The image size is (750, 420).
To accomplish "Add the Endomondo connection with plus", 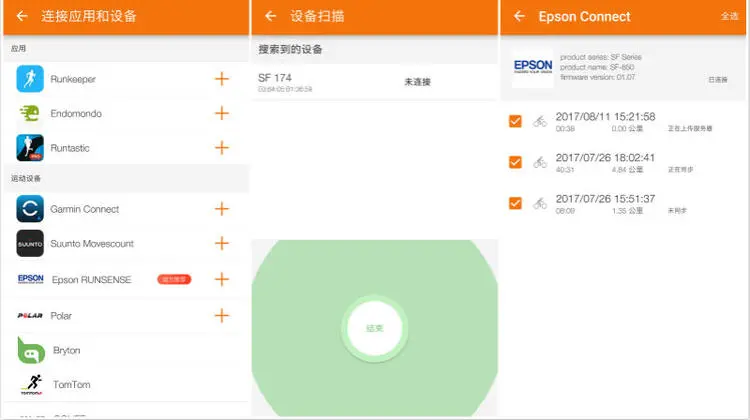I will coord(221,113).
